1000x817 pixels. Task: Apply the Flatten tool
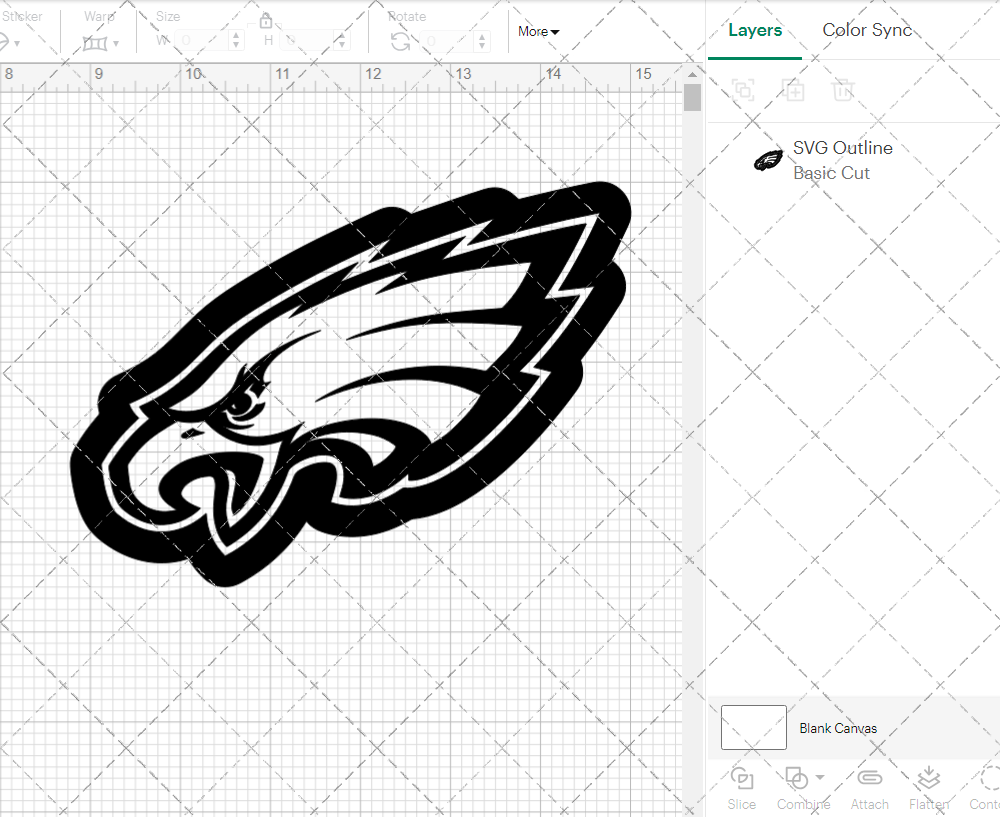(x=928, y=779)
